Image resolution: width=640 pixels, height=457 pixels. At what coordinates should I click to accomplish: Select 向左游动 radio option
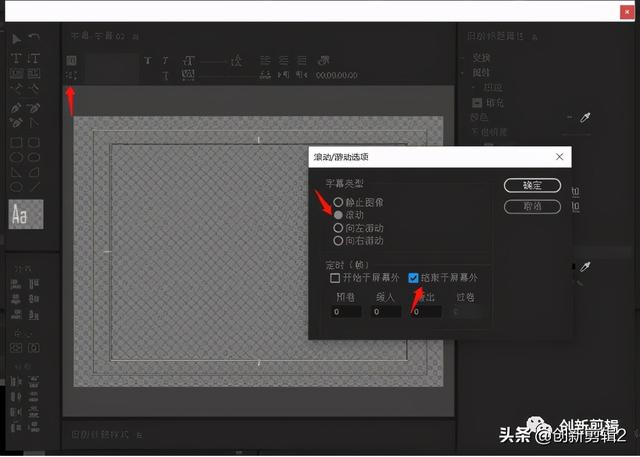[x=338, y=228]
